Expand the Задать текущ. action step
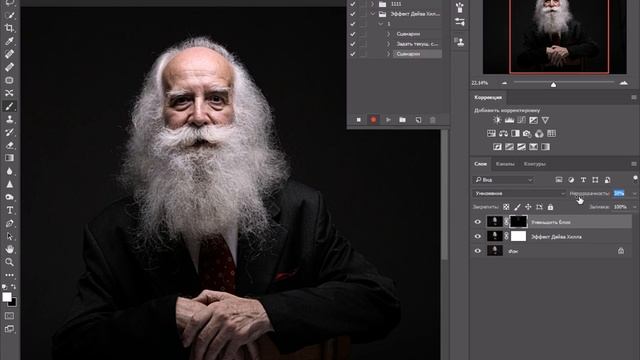The image size is (640, 360). (x=389, y=44)
